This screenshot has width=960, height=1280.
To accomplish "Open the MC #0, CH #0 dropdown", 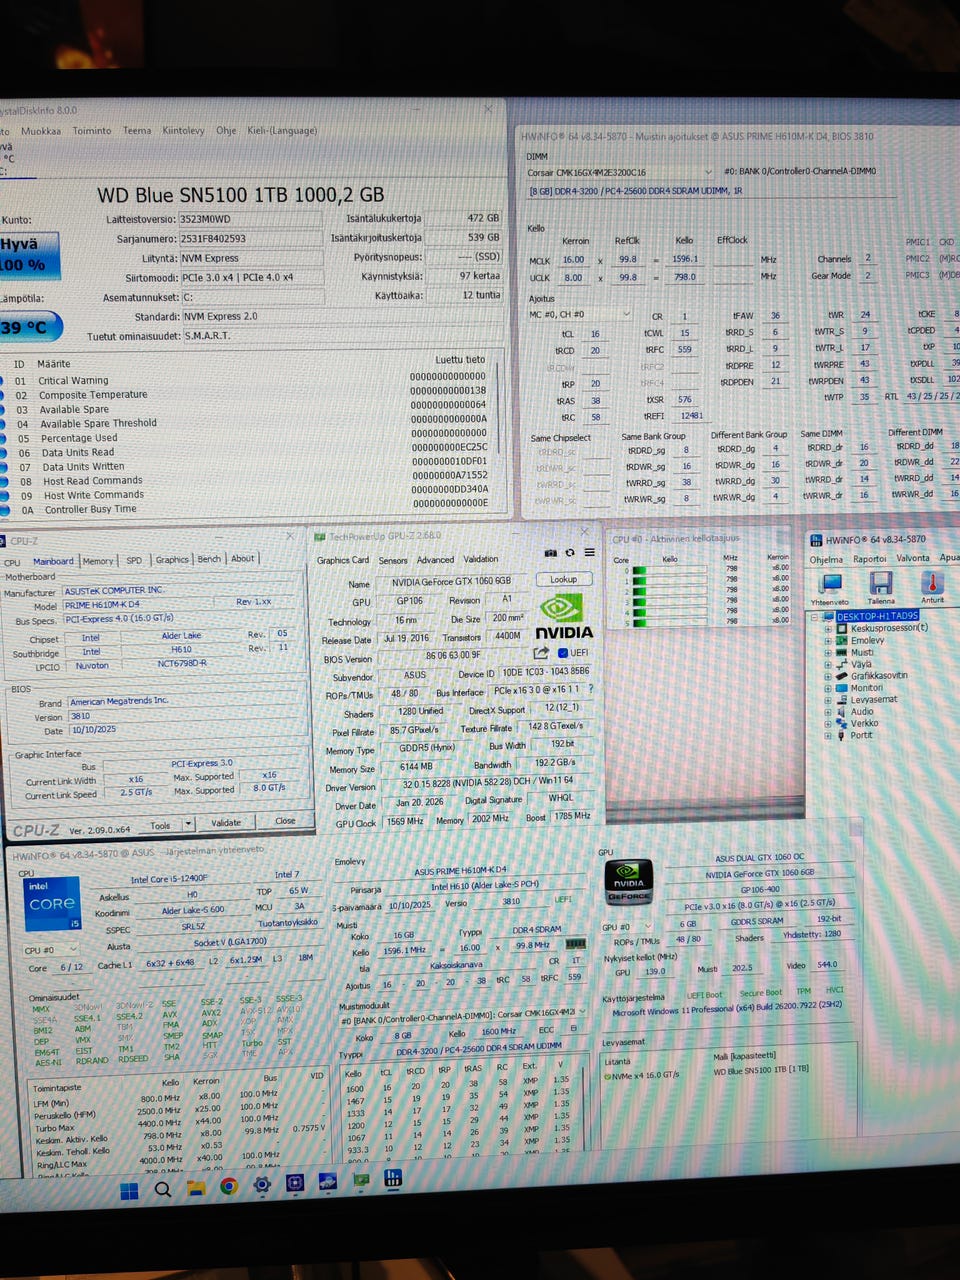I will click(x=580, y=314).
